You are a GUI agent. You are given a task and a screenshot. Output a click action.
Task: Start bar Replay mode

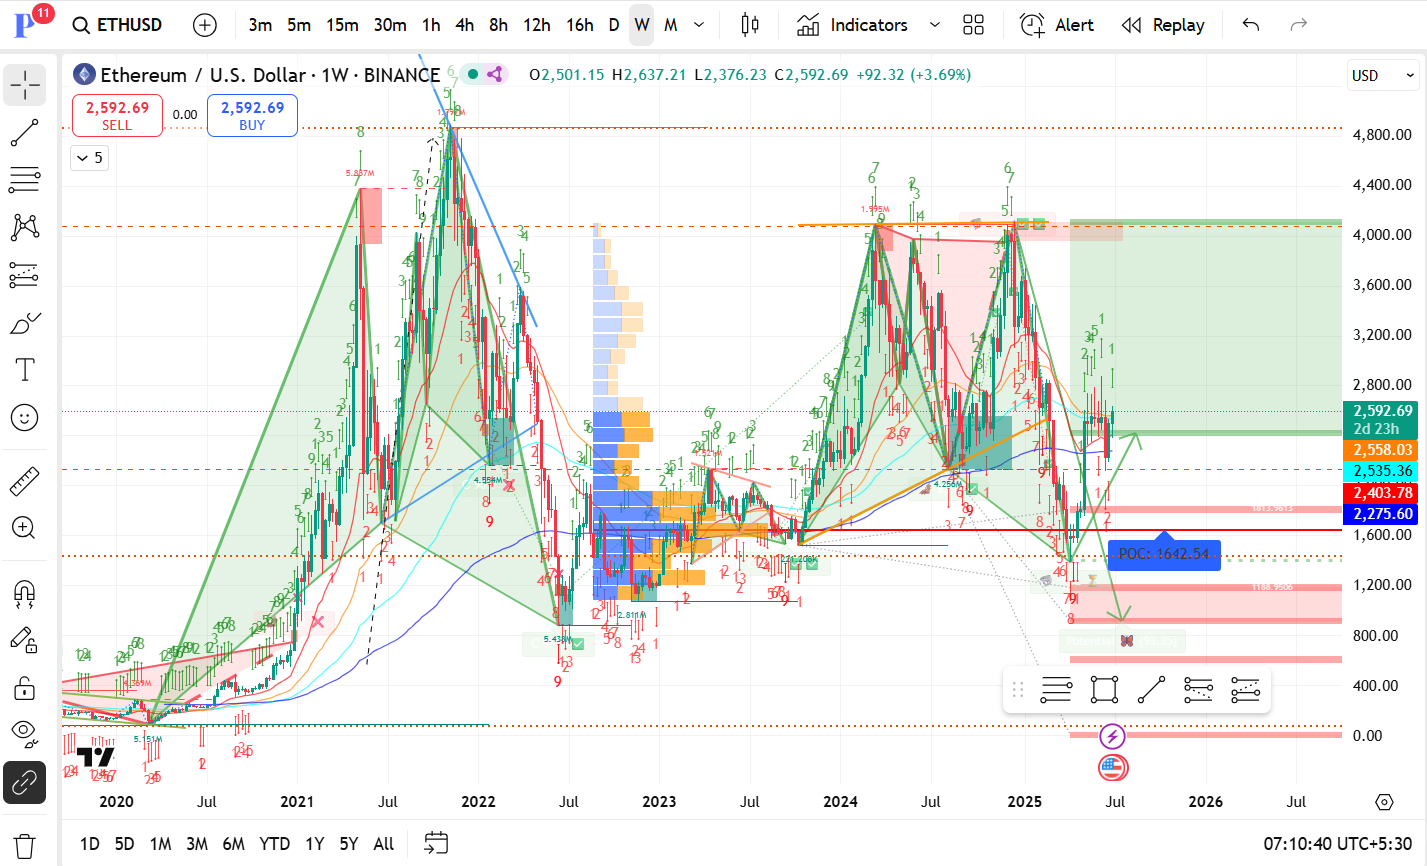(1163, 25)
